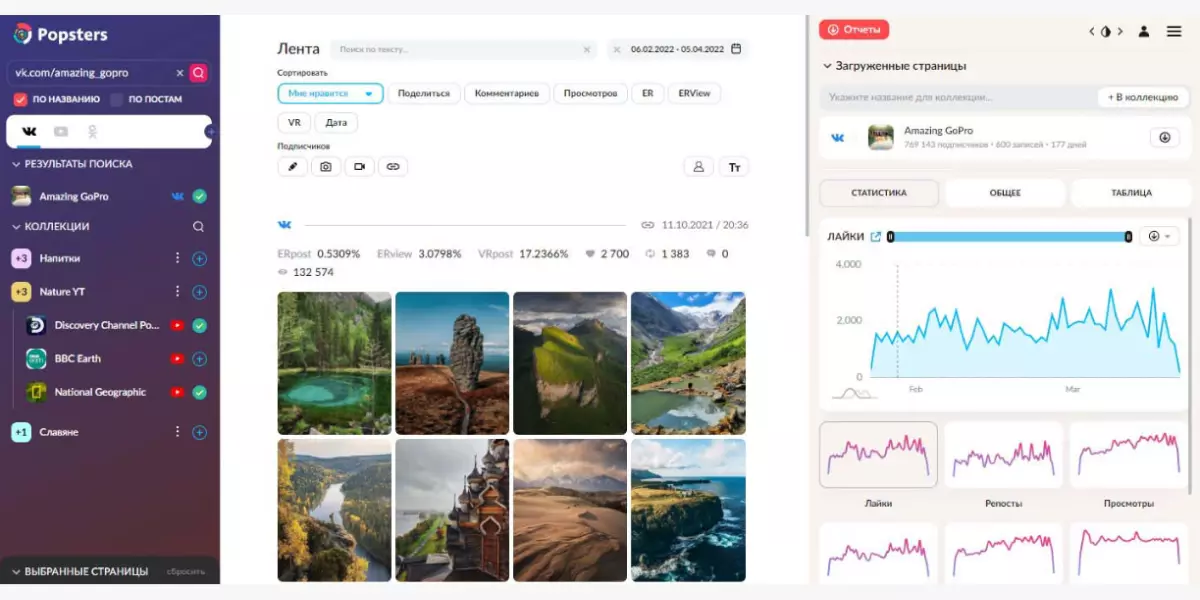Click the pink search button

(198, 73)
